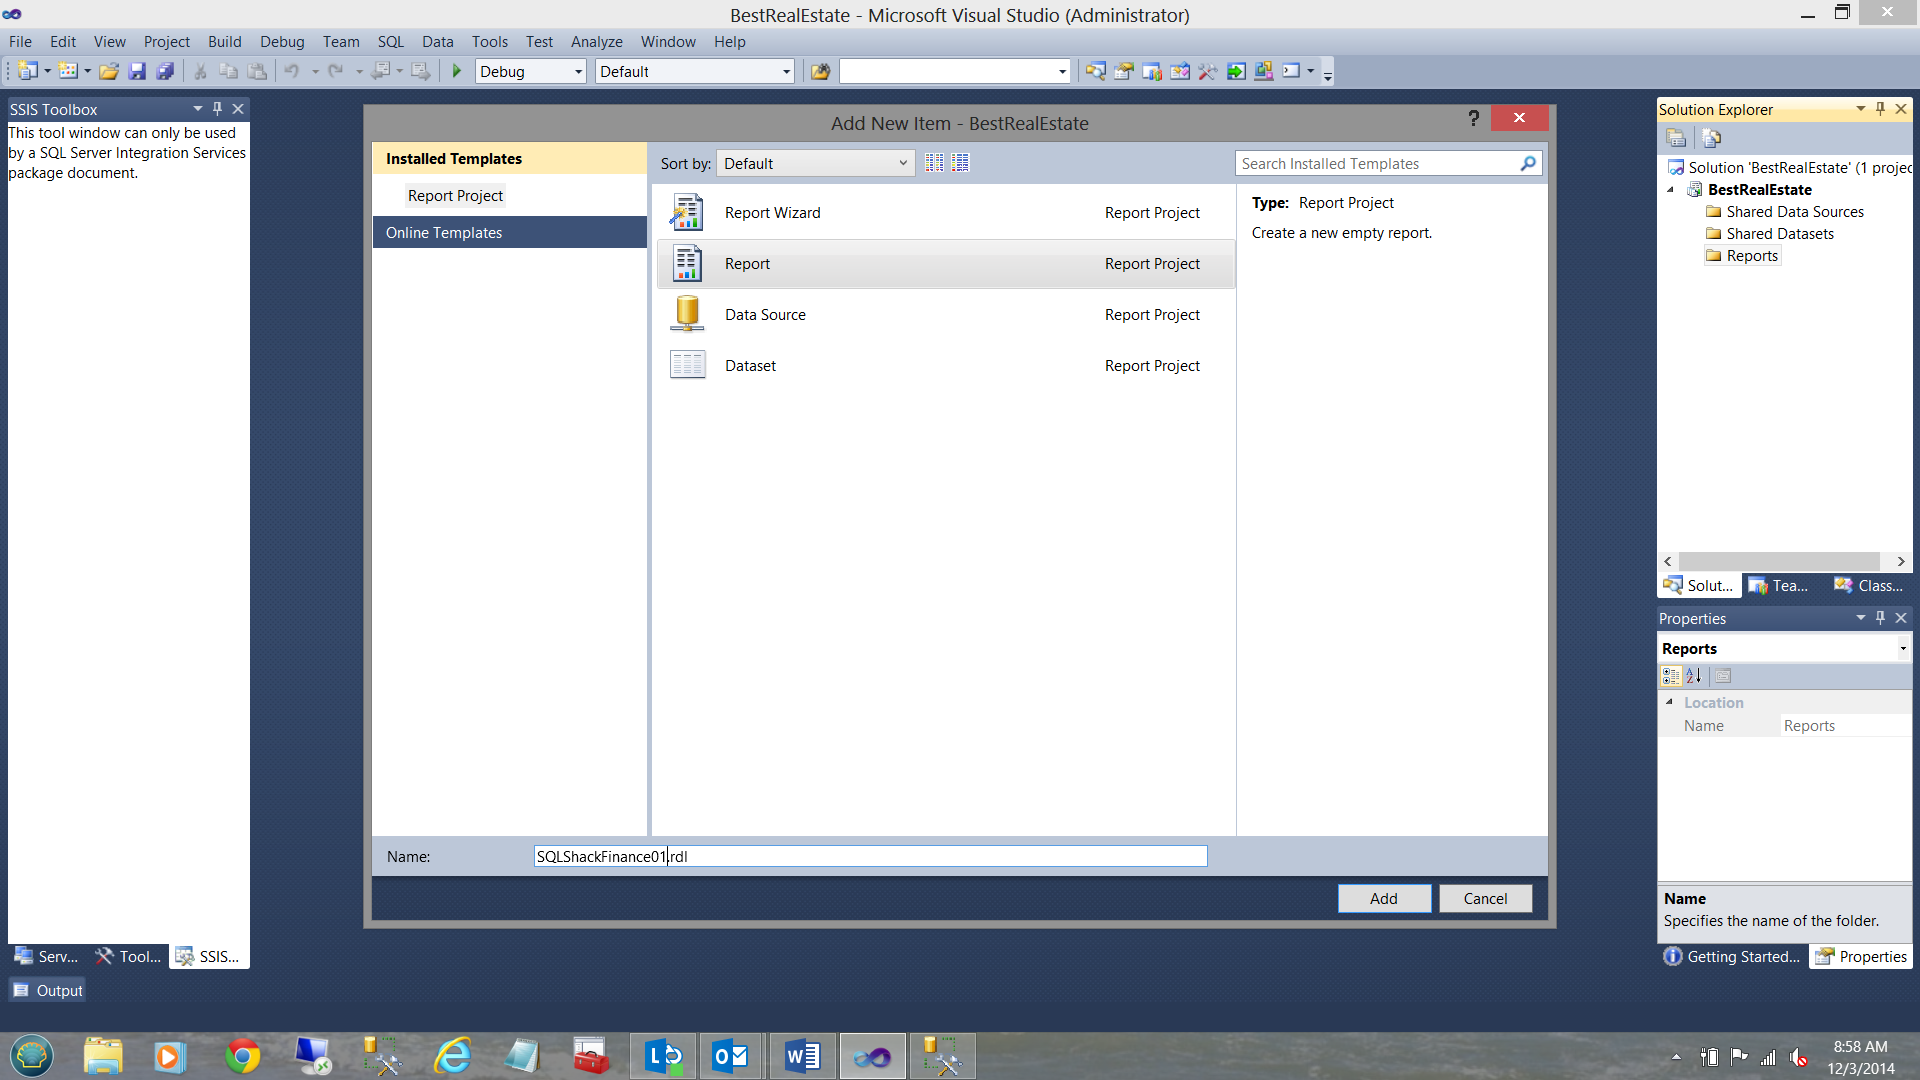Screen dimensions: 1920x1080
Task: Click the Cancel button
Action: [x=1485, y=898]
